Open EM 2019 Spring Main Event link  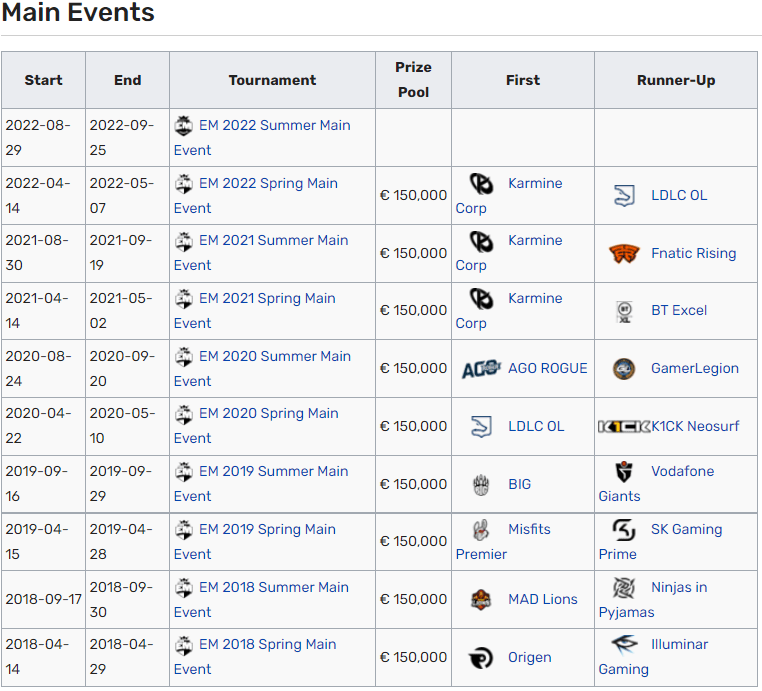(x=255, y=542)
